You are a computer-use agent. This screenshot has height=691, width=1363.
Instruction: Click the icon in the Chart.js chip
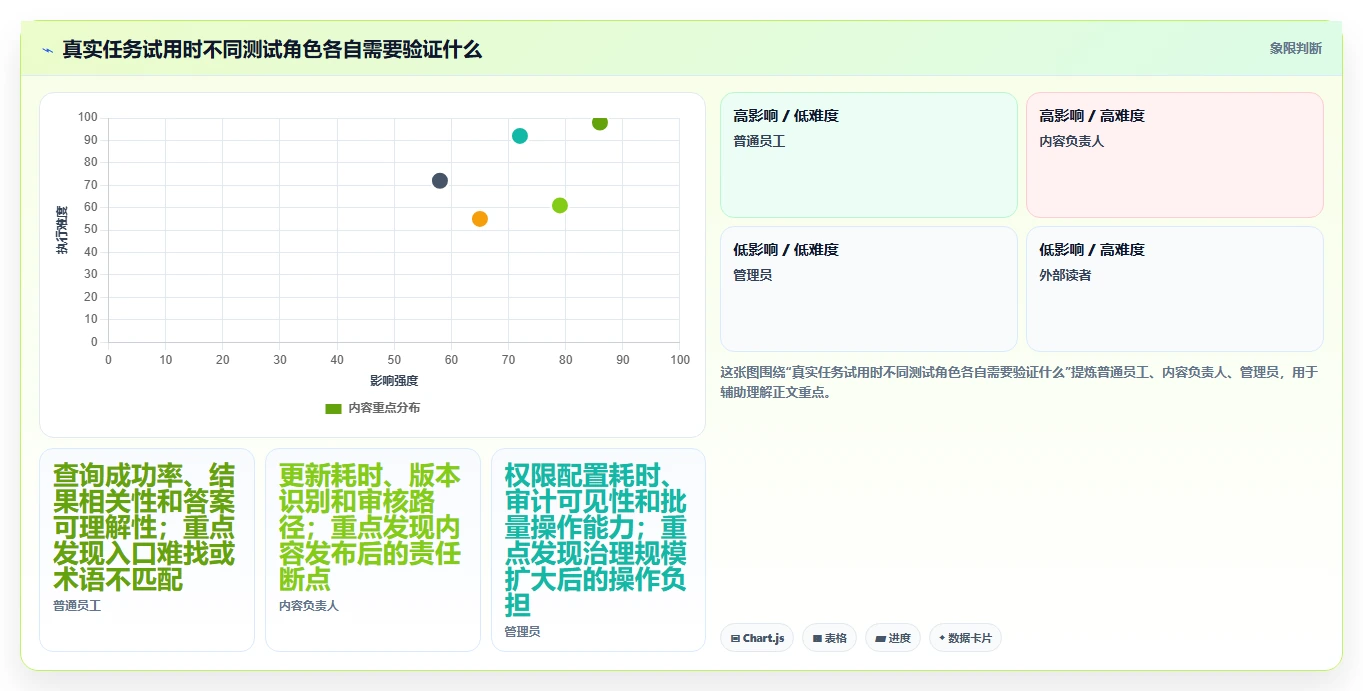click(x=735, y=638)
